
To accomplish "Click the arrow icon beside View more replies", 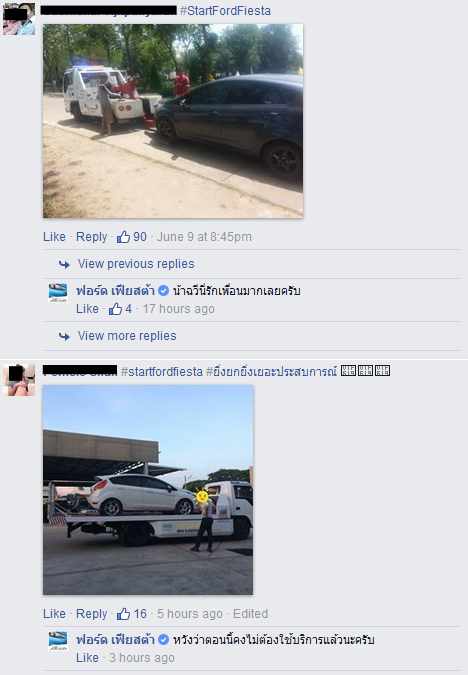I will coord(64,336).
